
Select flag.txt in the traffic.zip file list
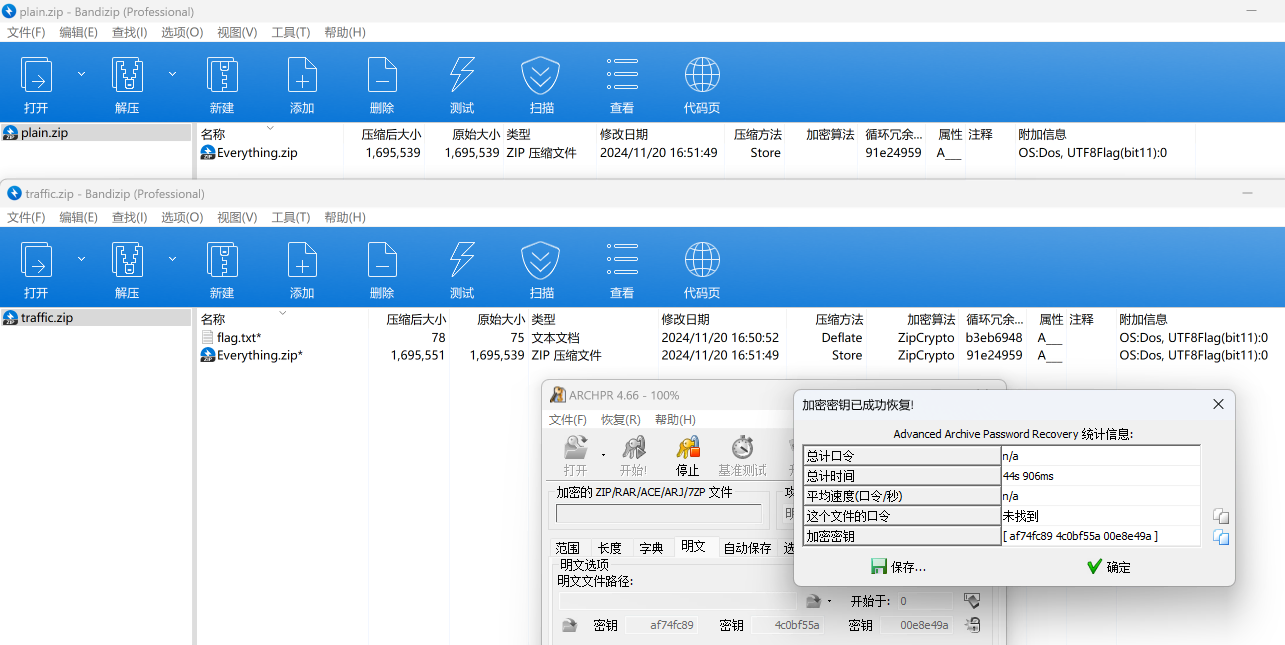[238, 338]
